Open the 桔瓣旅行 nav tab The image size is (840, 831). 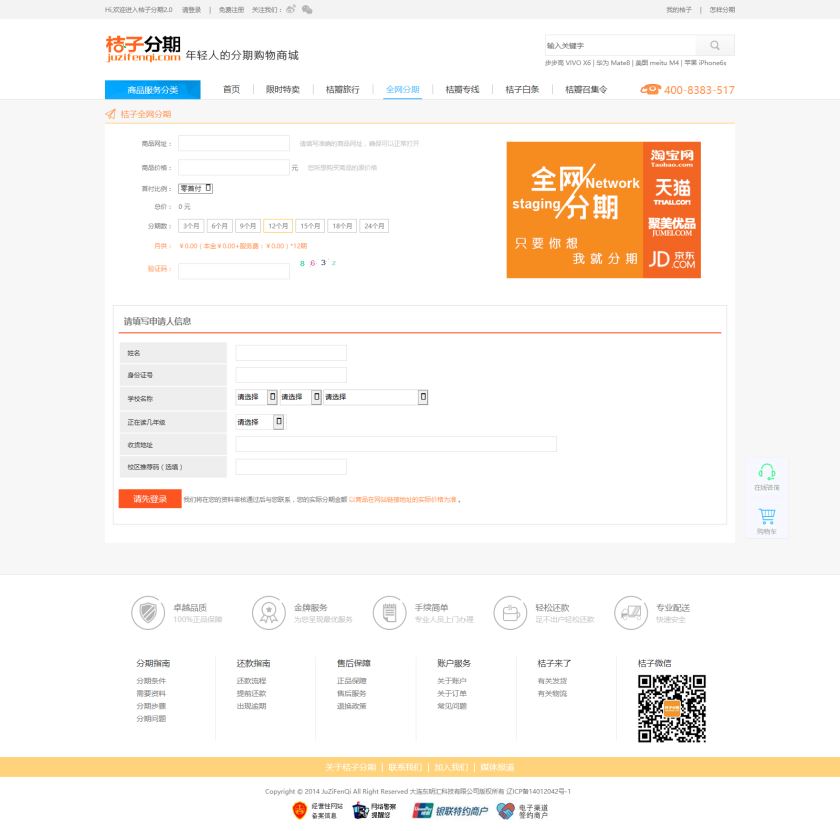pyautogui.click(x=343, y=89)
